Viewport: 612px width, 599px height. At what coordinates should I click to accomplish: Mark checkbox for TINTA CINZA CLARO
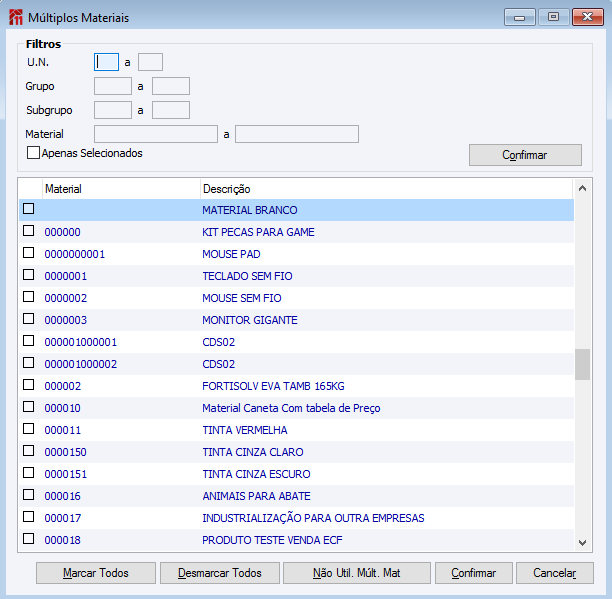[x=28, y=451]
